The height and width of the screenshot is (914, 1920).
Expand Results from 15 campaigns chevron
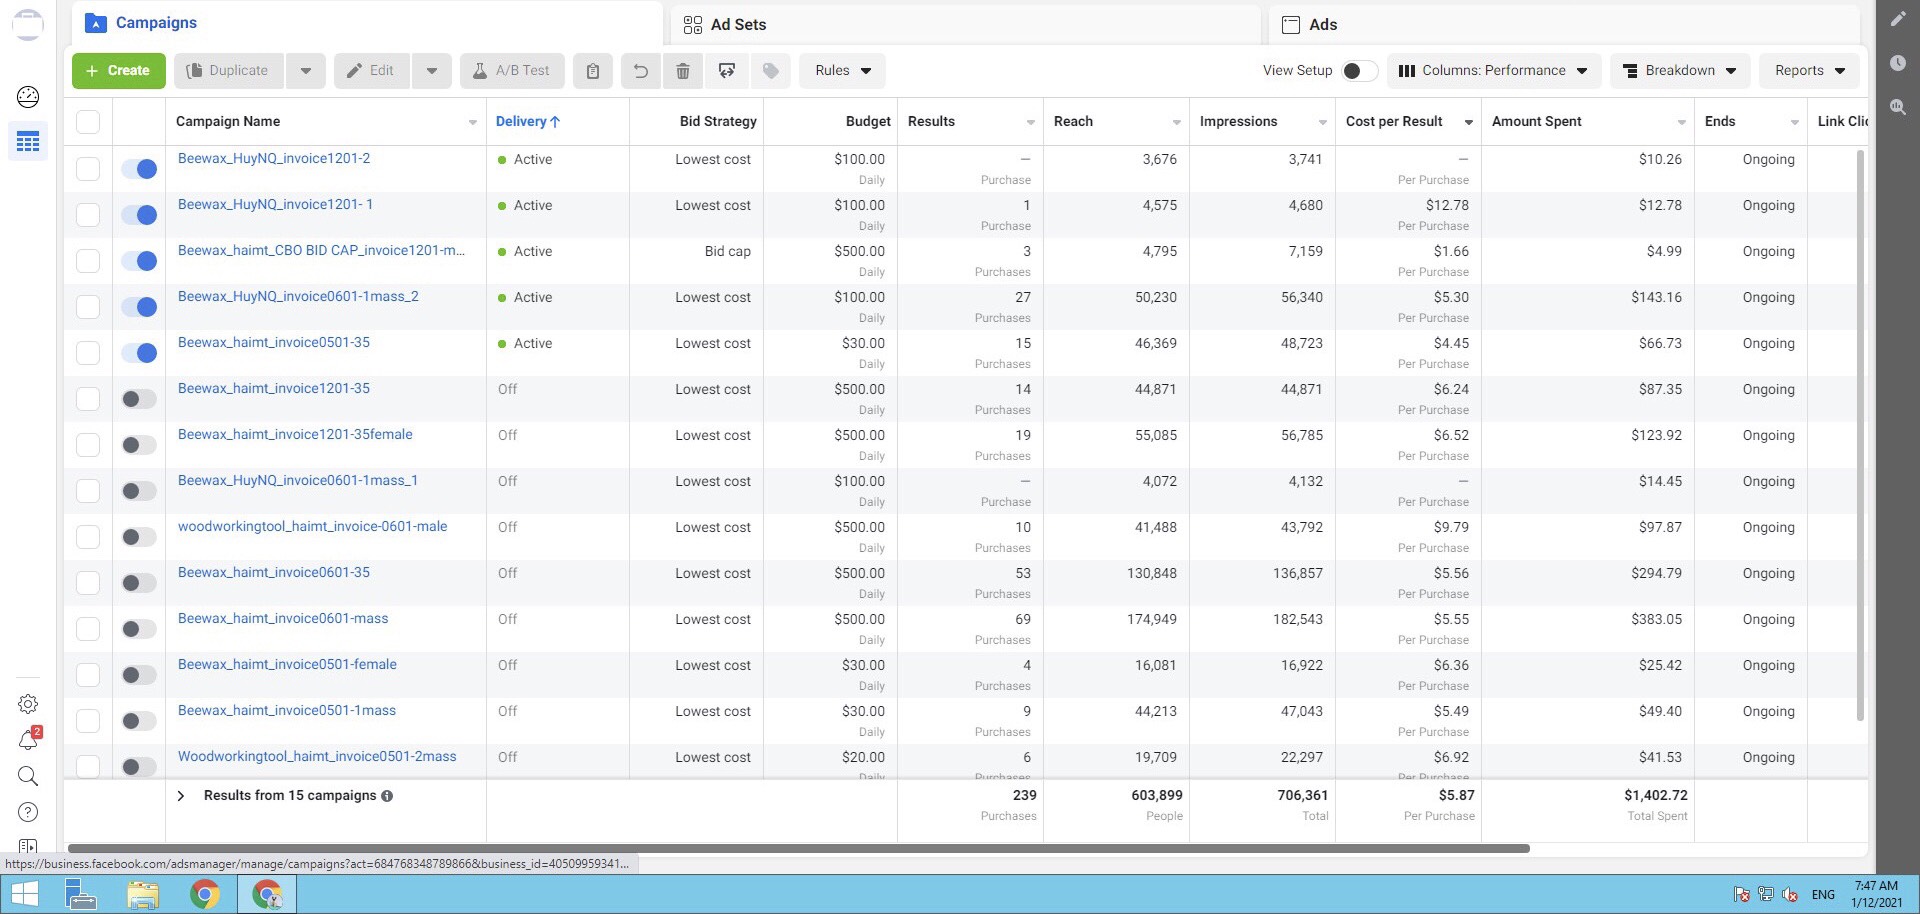(x=181, y=796)
